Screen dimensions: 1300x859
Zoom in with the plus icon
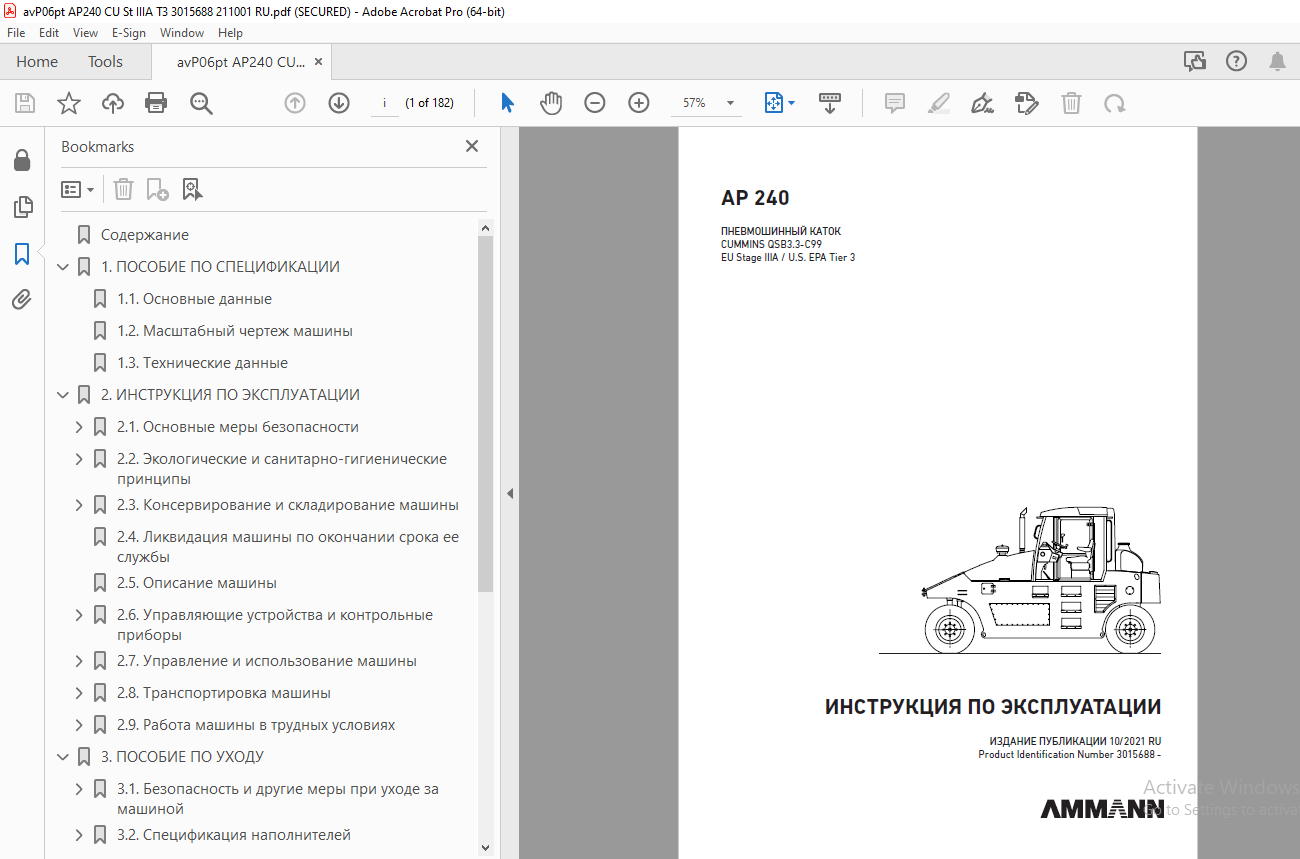click(x=639, y=103)
